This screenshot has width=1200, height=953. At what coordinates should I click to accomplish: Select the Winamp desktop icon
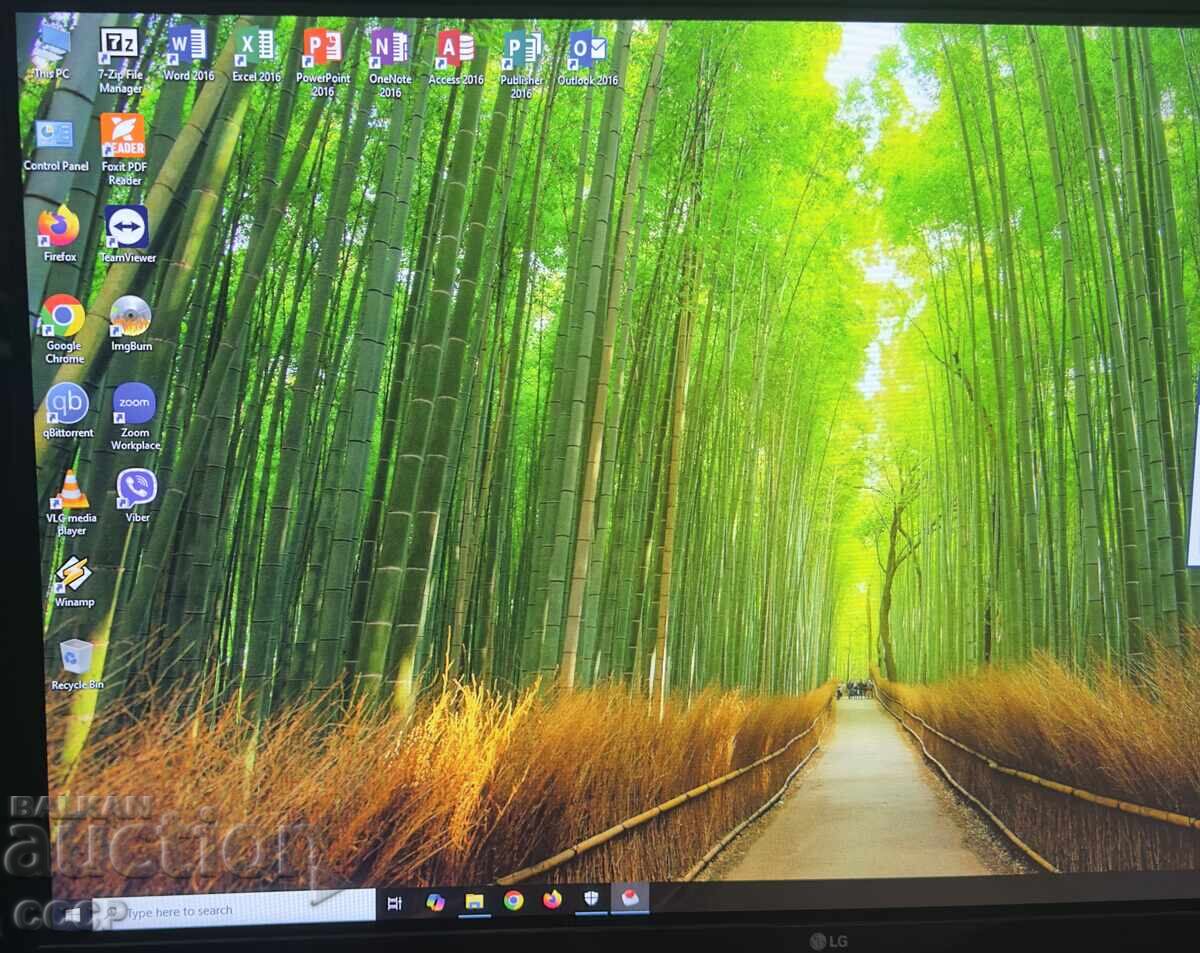[74, 582]
